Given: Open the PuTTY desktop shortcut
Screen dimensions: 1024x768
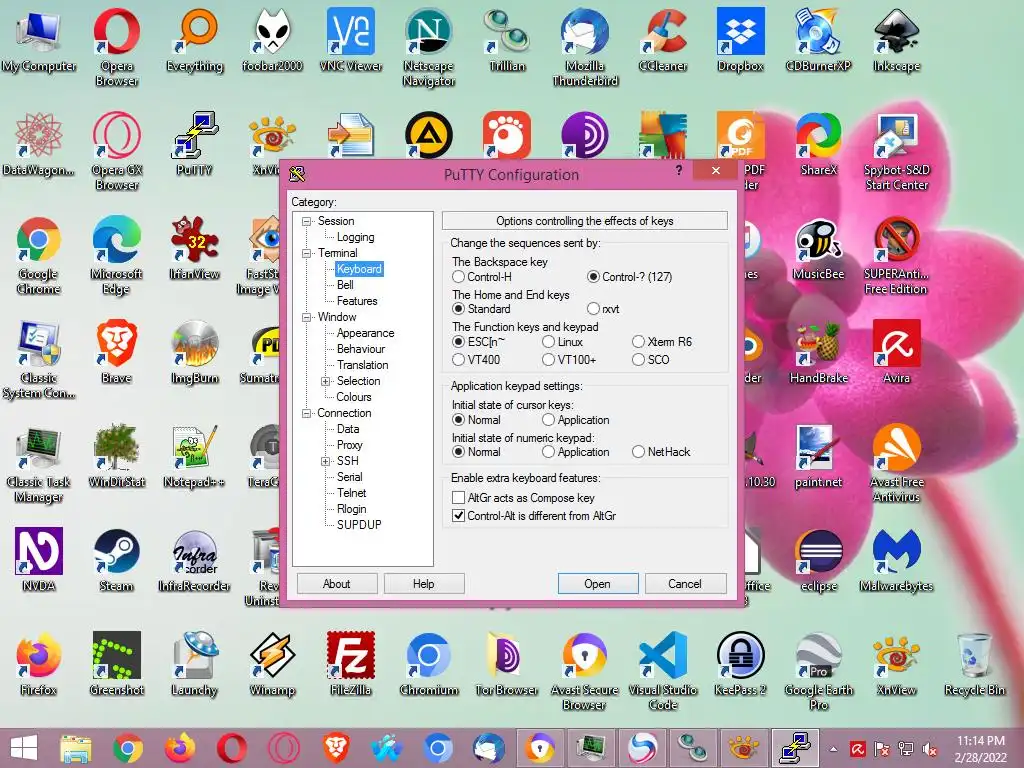Looking at the screenshot, I should pos(195,144).
